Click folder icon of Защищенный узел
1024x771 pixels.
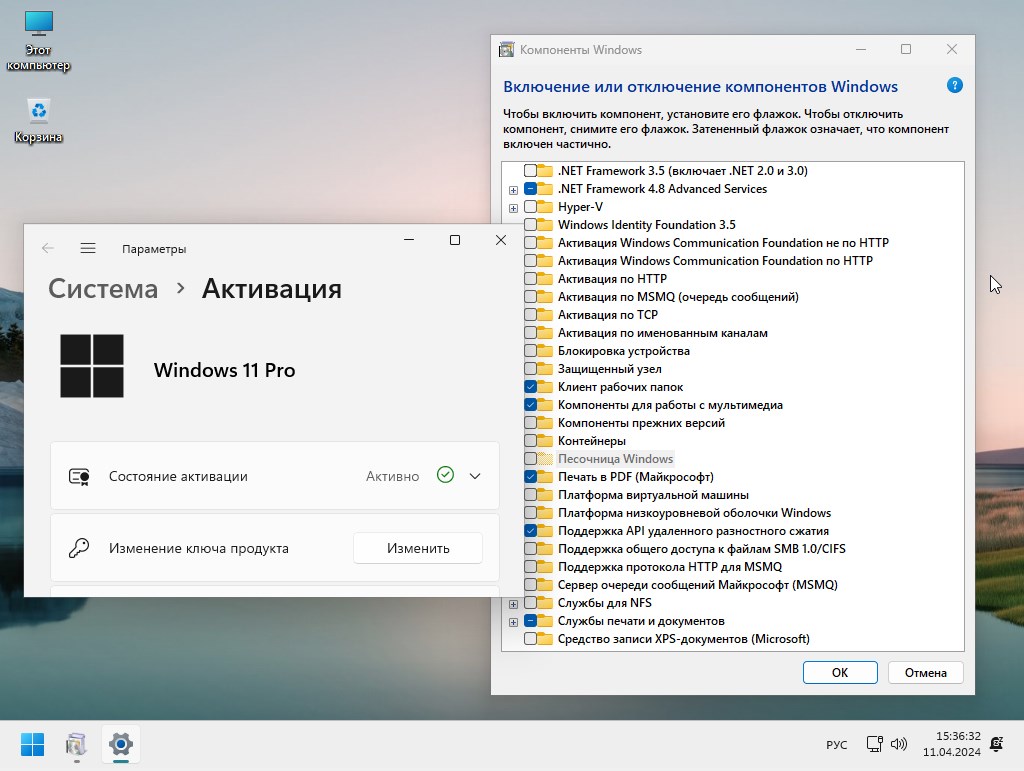545,369
